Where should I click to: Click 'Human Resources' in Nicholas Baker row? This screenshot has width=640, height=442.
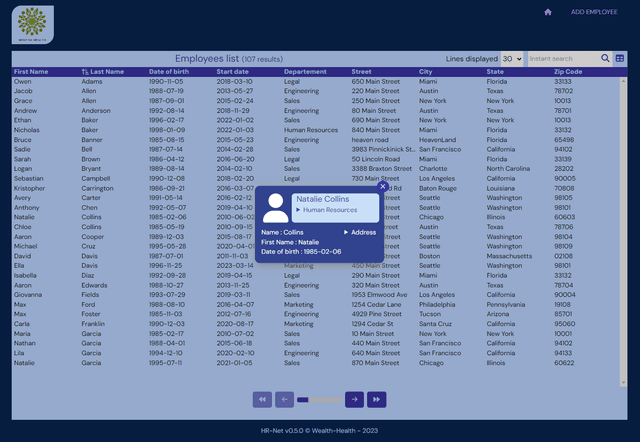pyautogui.click(x=311, y=130)
